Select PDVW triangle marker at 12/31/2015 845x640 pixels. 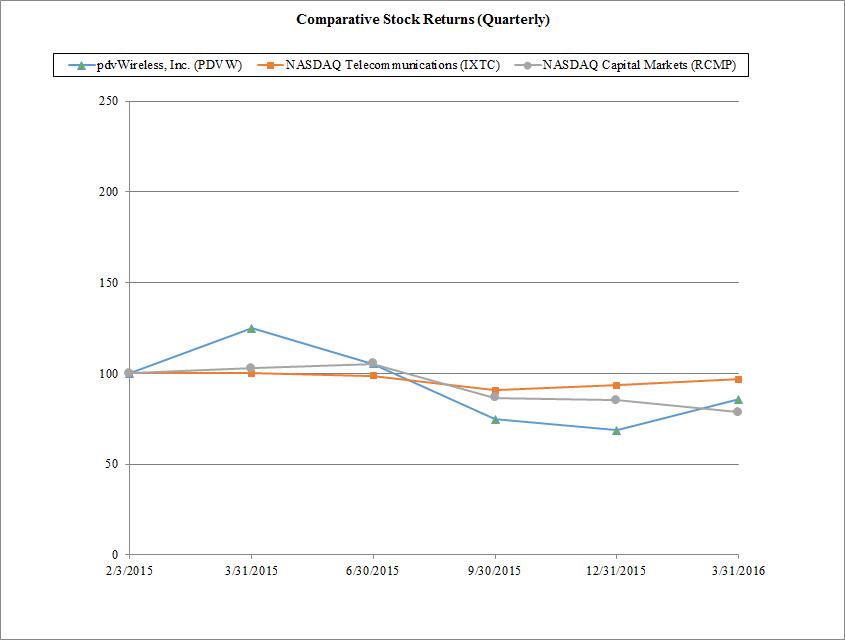pyautogui.click(x=616, y=430)
